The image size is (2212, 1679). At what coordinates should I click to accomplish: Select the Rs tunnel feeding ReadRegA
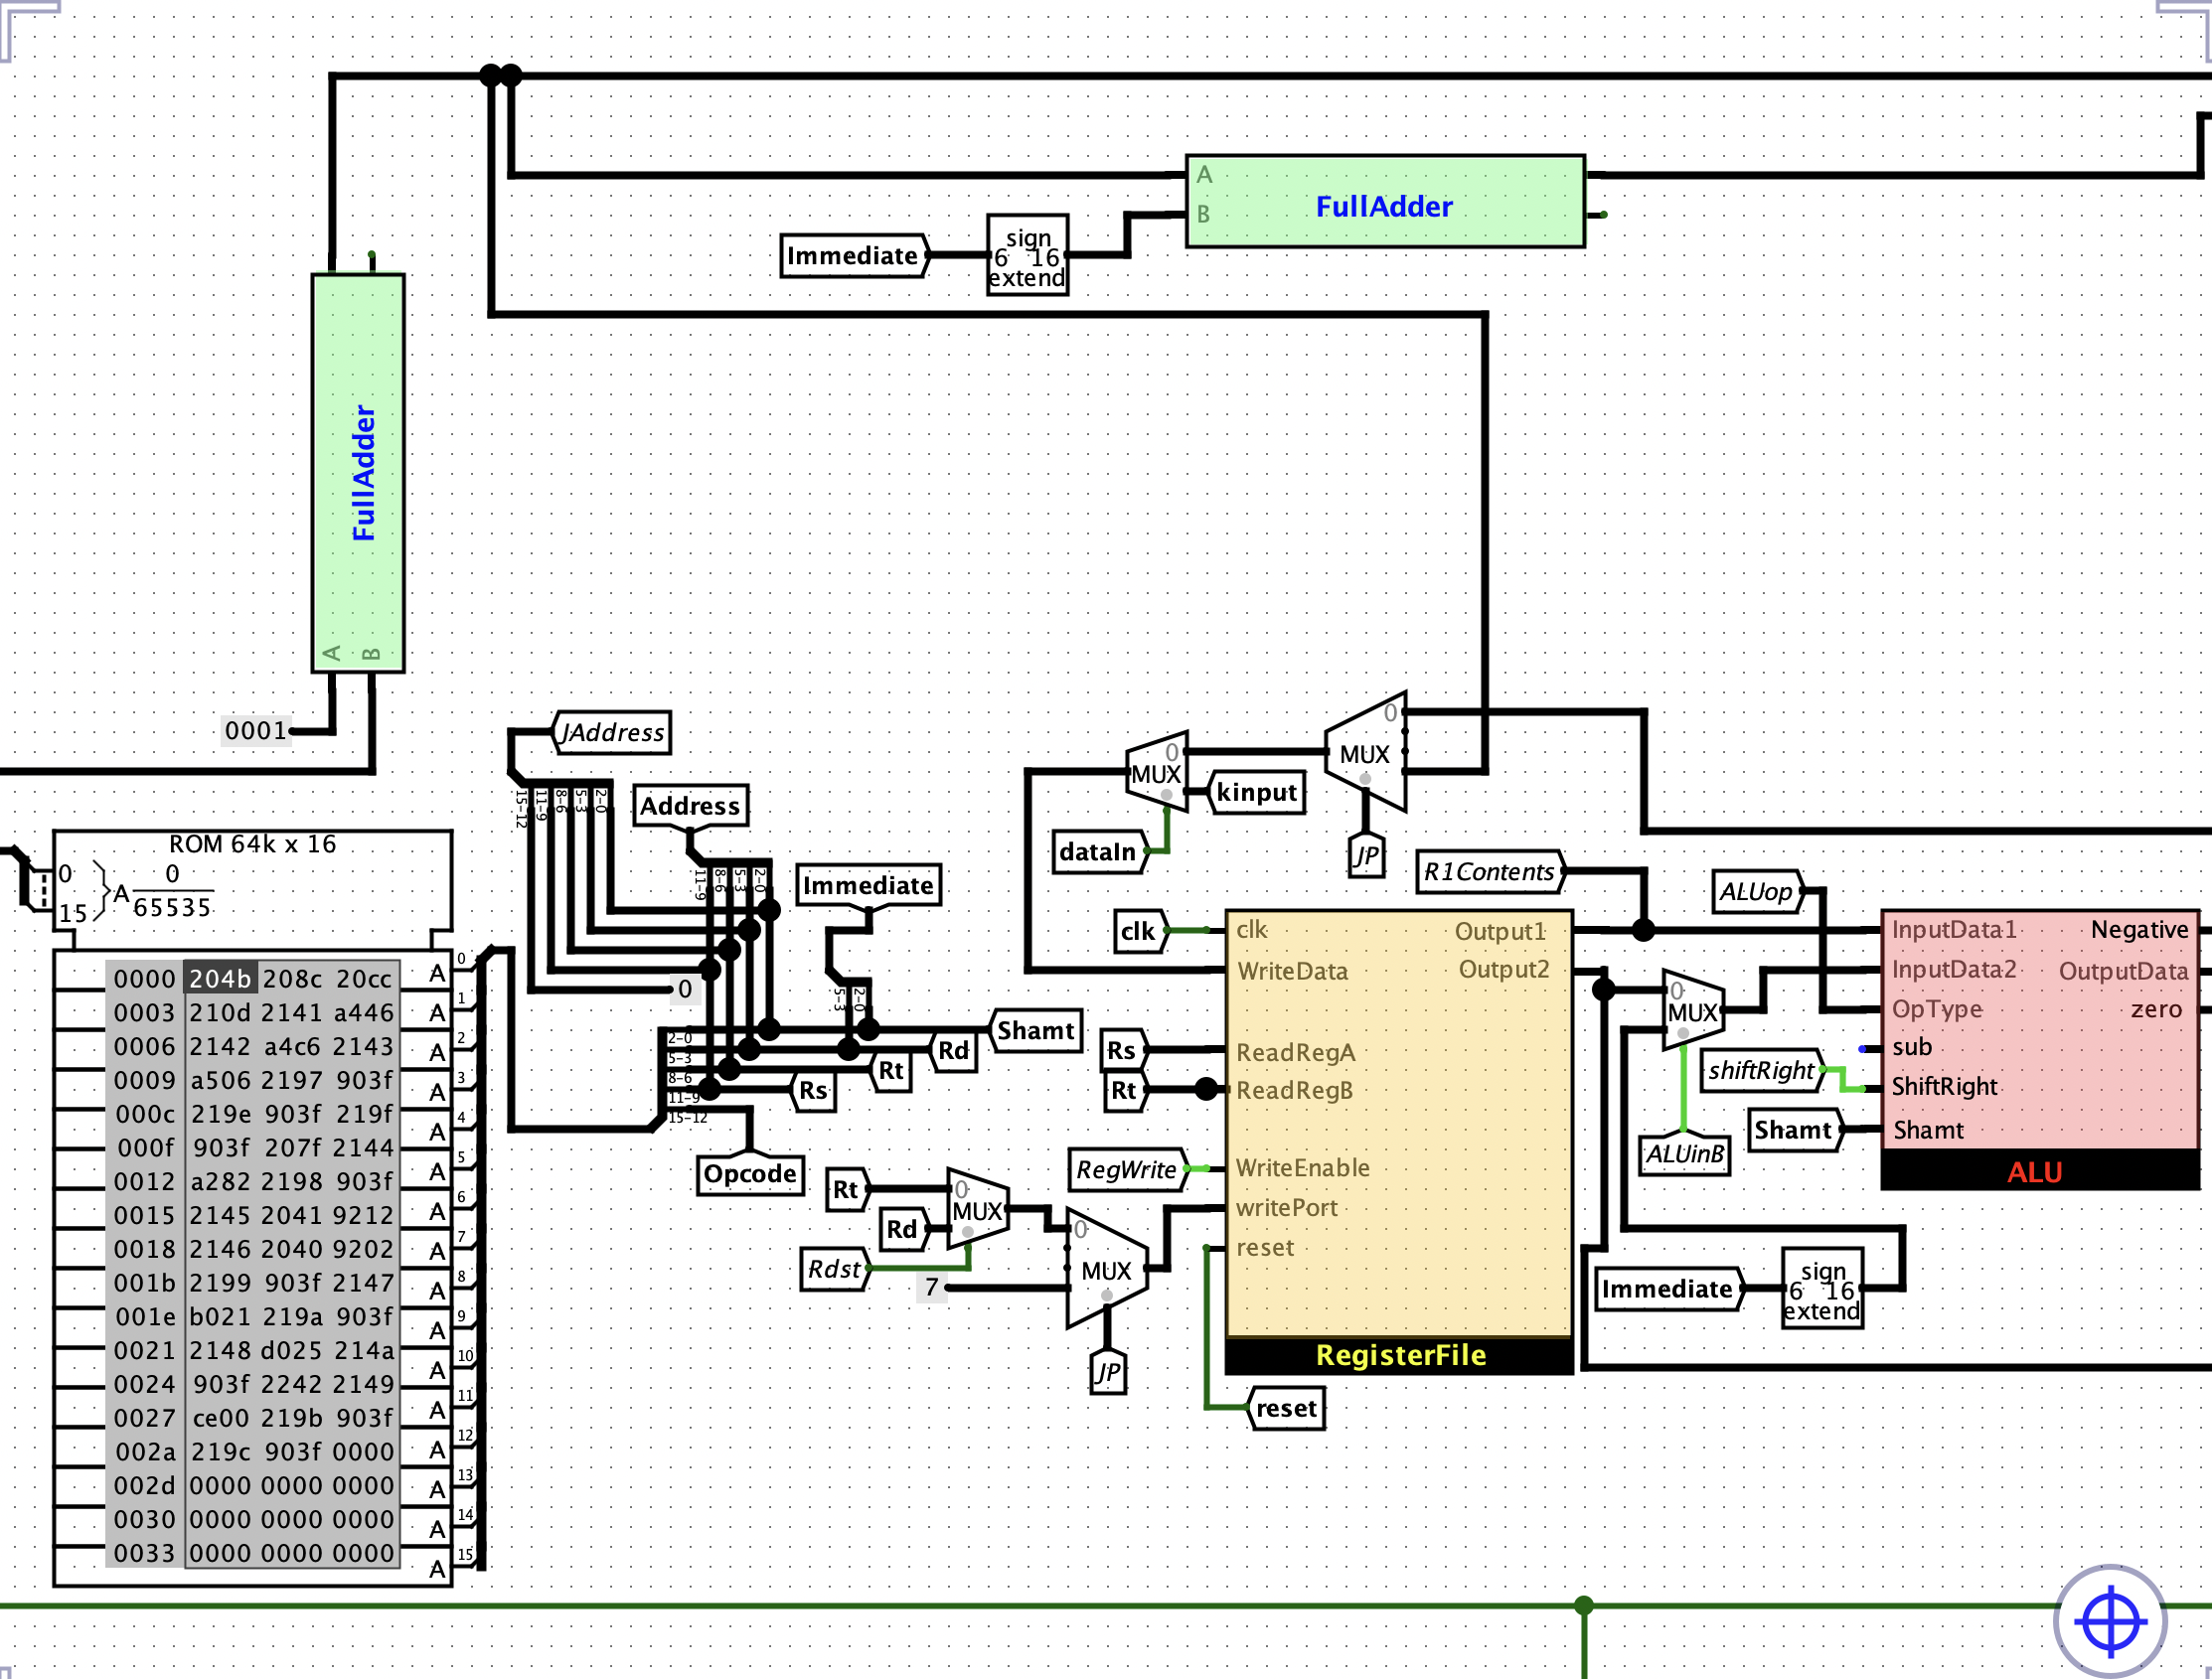tap(1122, 1050)
